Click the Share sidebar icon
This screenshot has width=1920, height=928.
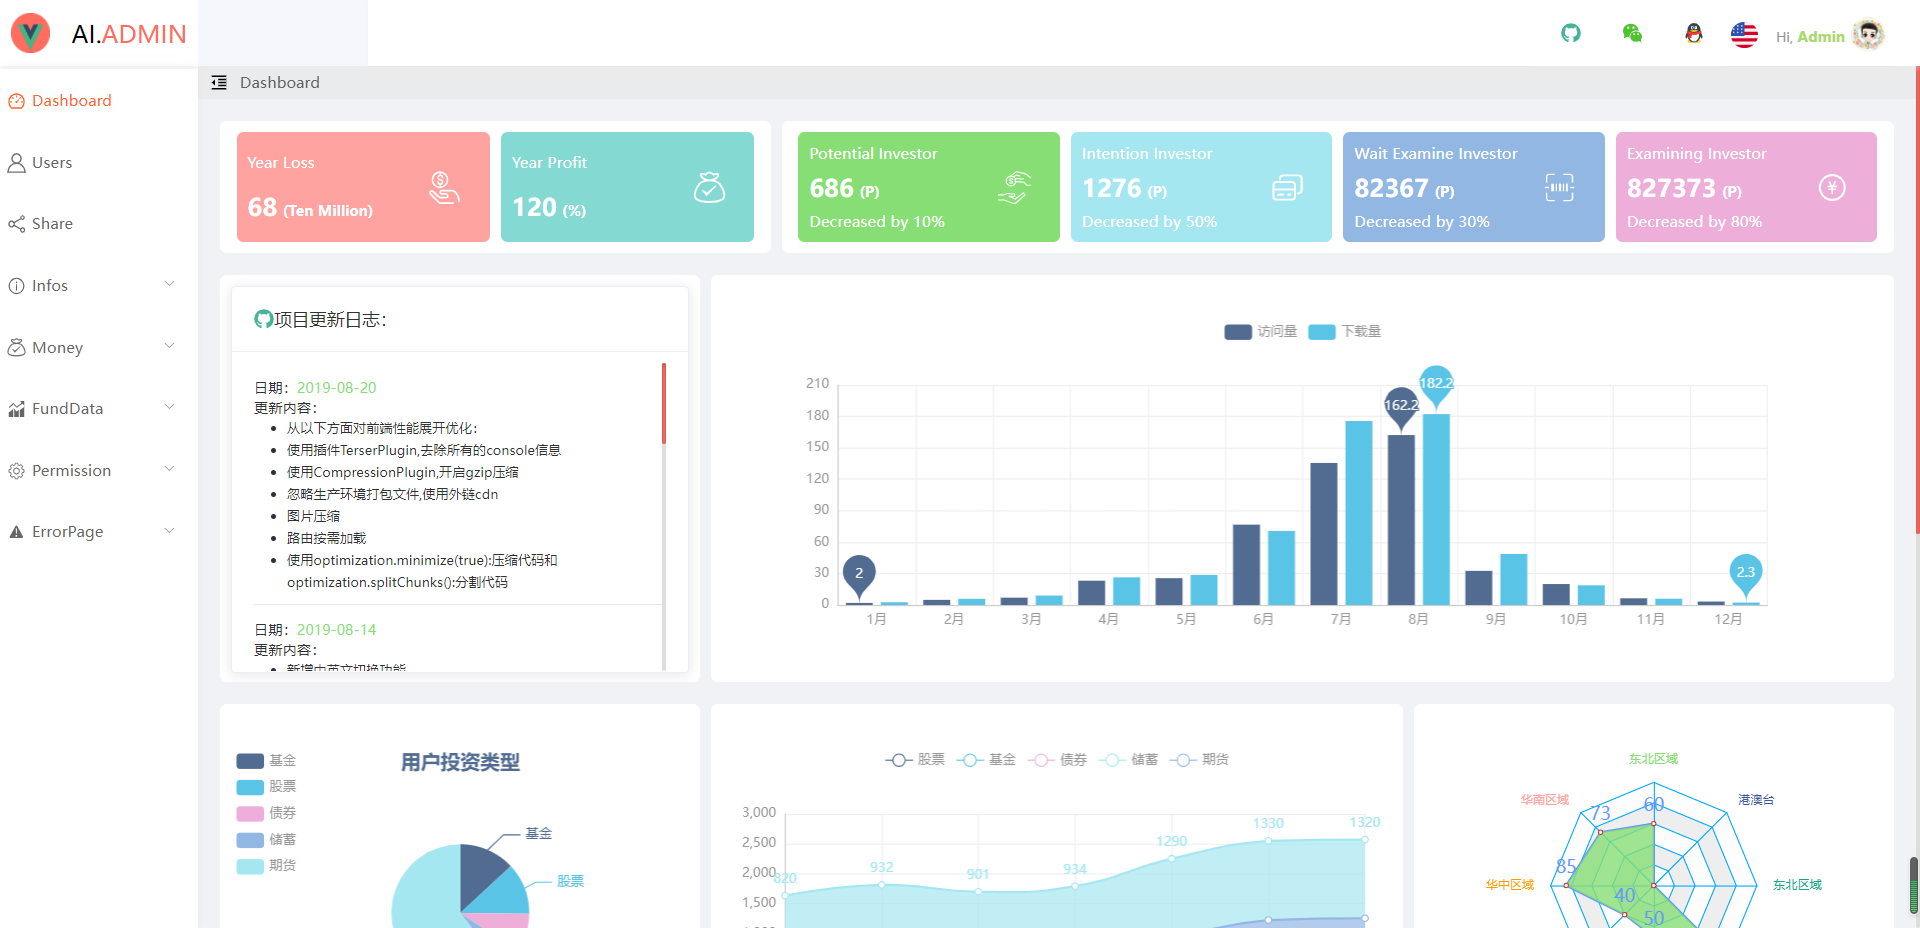[x=16, y=224]
